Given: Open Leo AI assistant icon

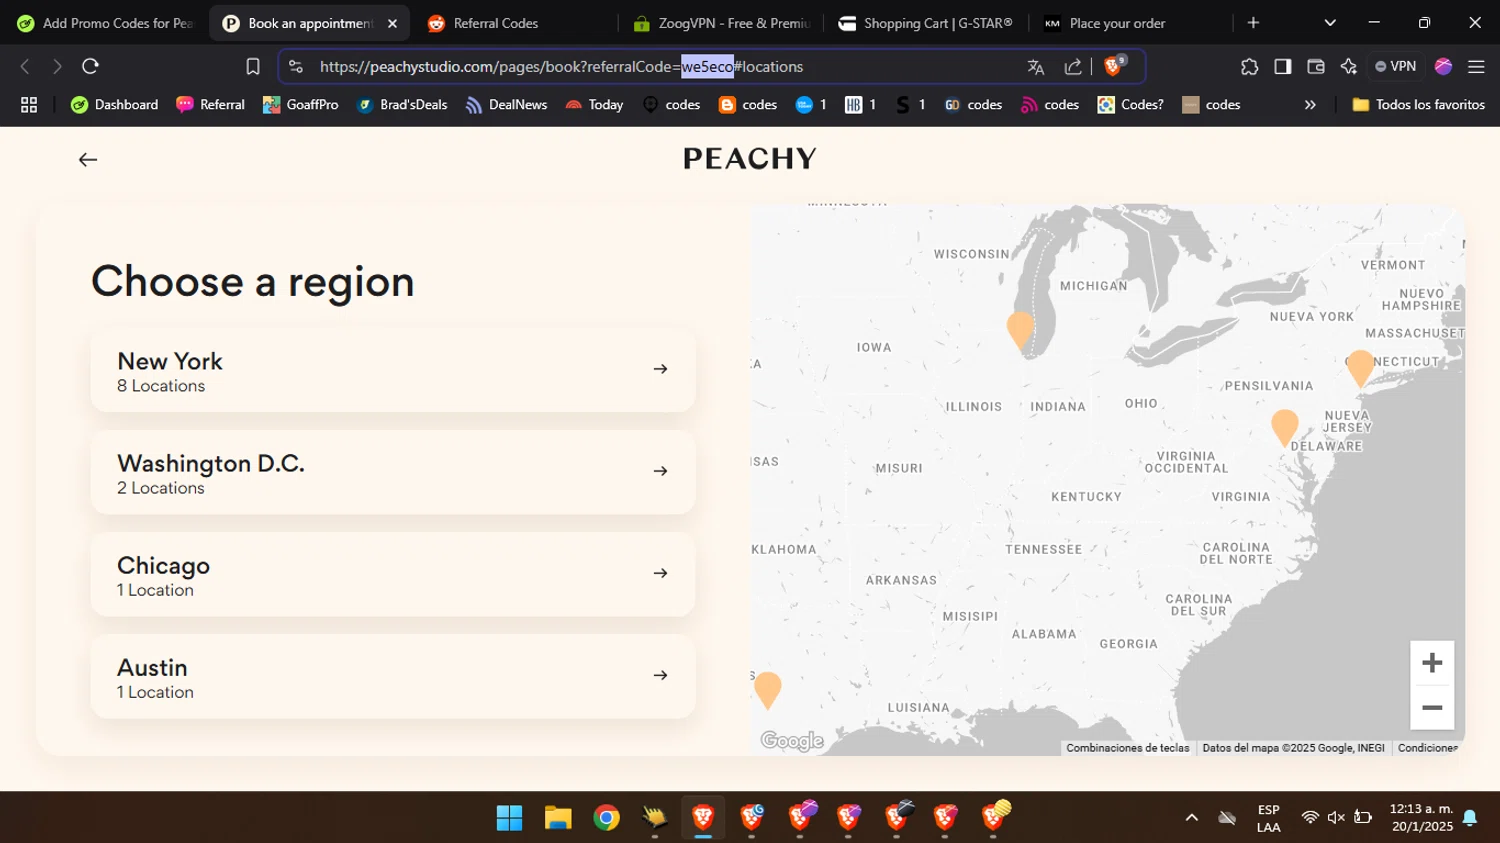Looking at the screenshot, I should pyautogui.click(x=1348, y=66).
